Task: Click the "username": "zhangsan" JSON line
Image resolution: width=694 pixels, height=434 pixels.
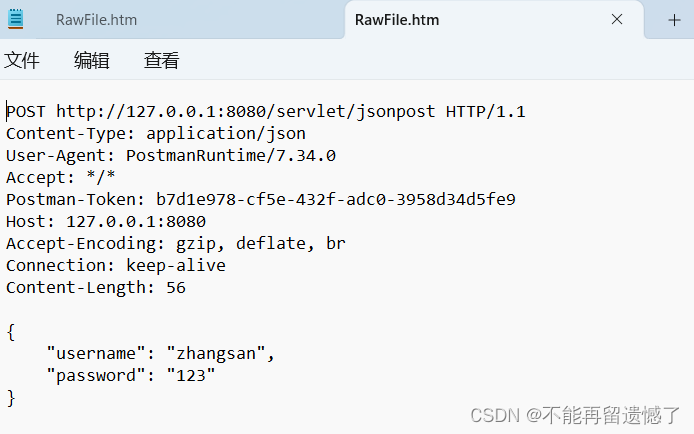Action: 161,353
